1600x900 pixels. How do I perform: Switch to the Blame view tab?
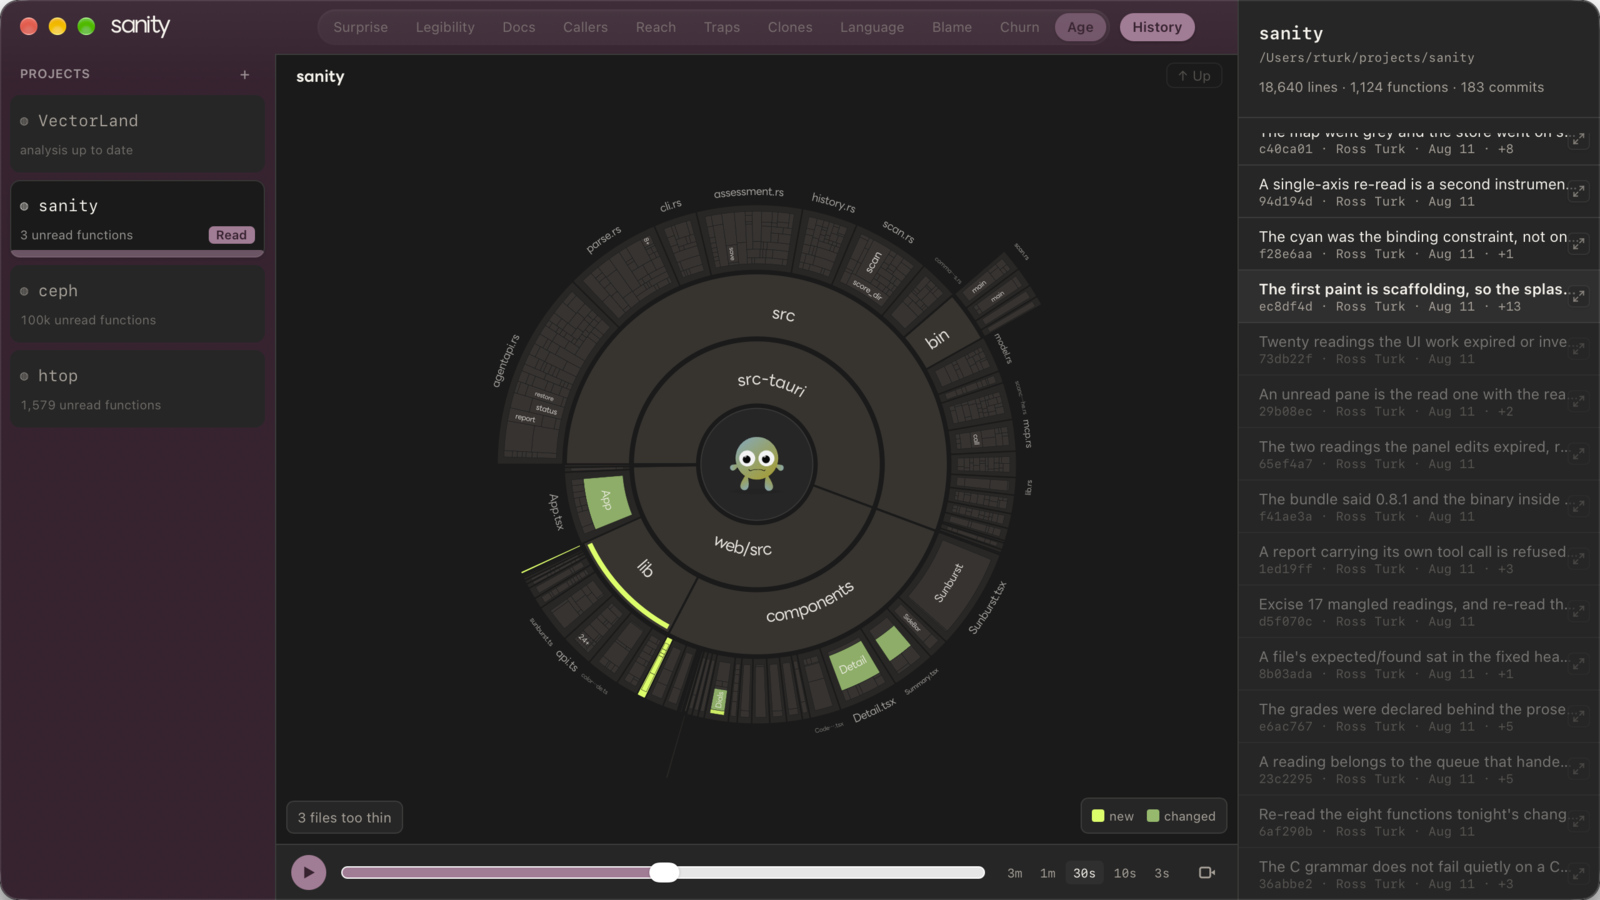click(952, 27)
